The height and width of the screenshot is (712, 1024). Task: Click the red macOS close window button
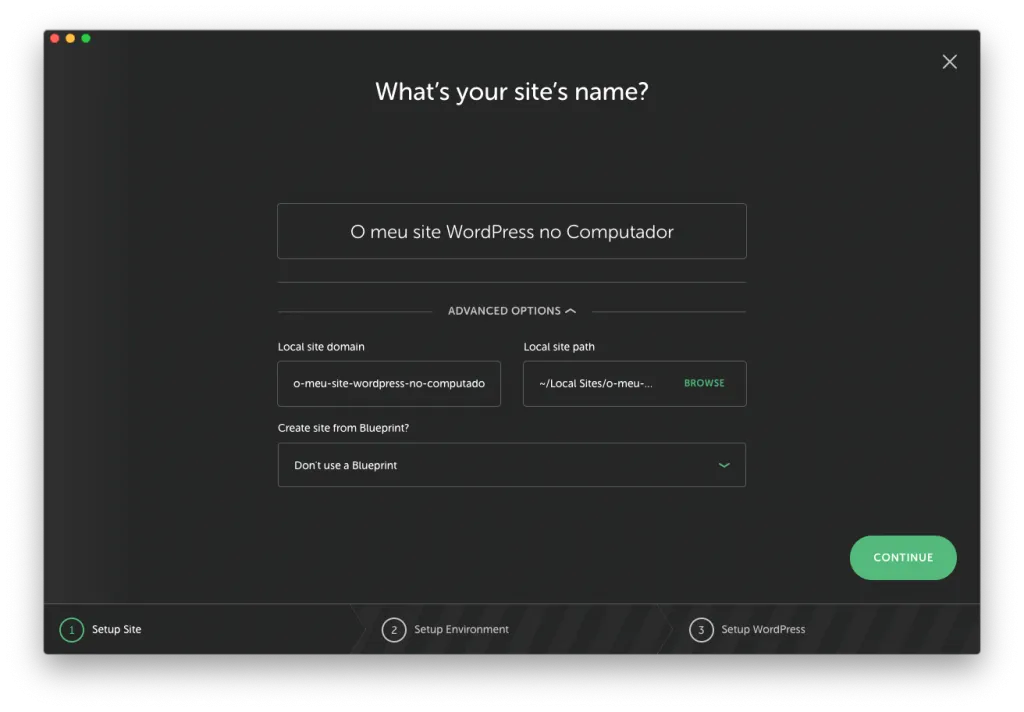tap(55, 39)
